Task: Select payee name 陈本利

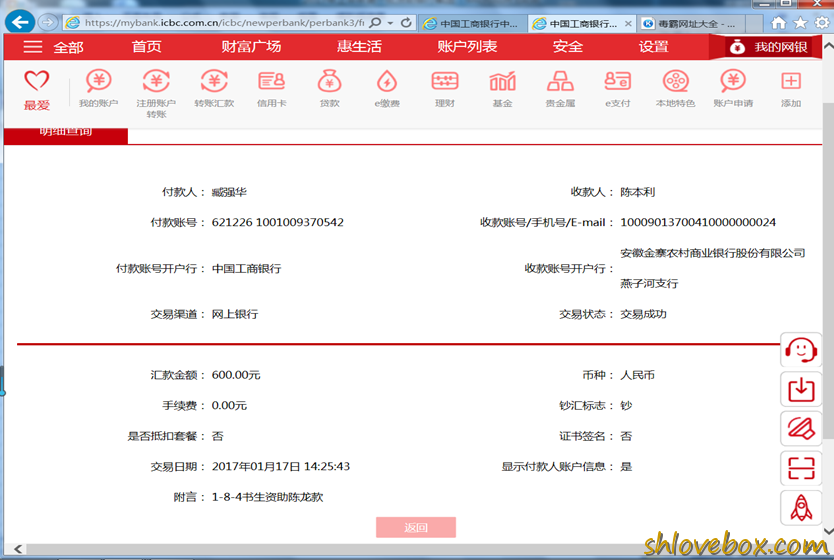Action: 637,192
